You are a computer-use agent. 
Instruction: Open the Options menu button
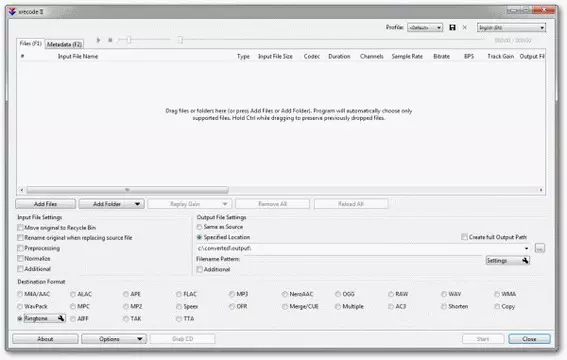114,339
